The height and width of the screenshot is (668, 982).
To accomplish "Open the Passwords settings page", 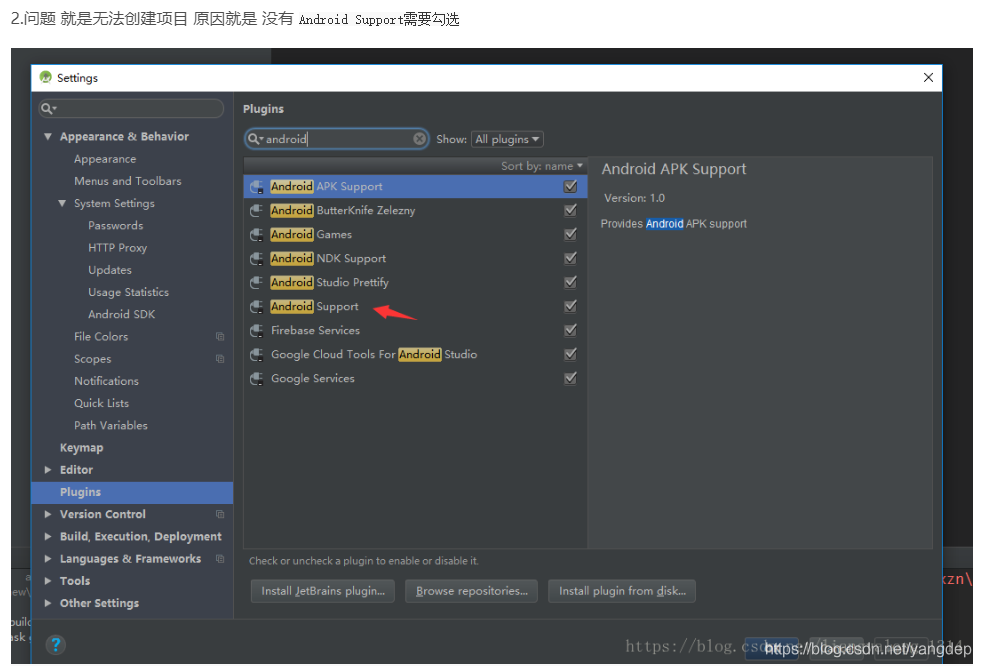I will click(115, 225).
